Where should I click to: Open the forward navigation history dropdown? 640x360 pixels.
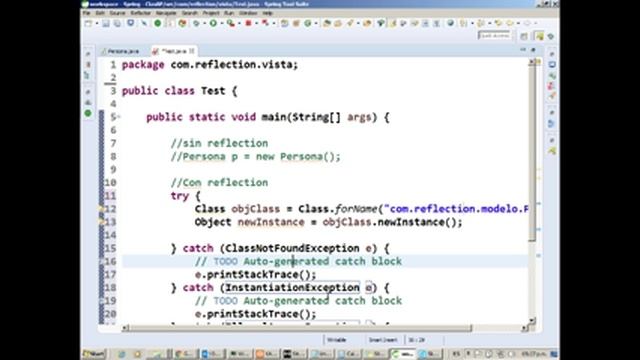coord(536,23)
